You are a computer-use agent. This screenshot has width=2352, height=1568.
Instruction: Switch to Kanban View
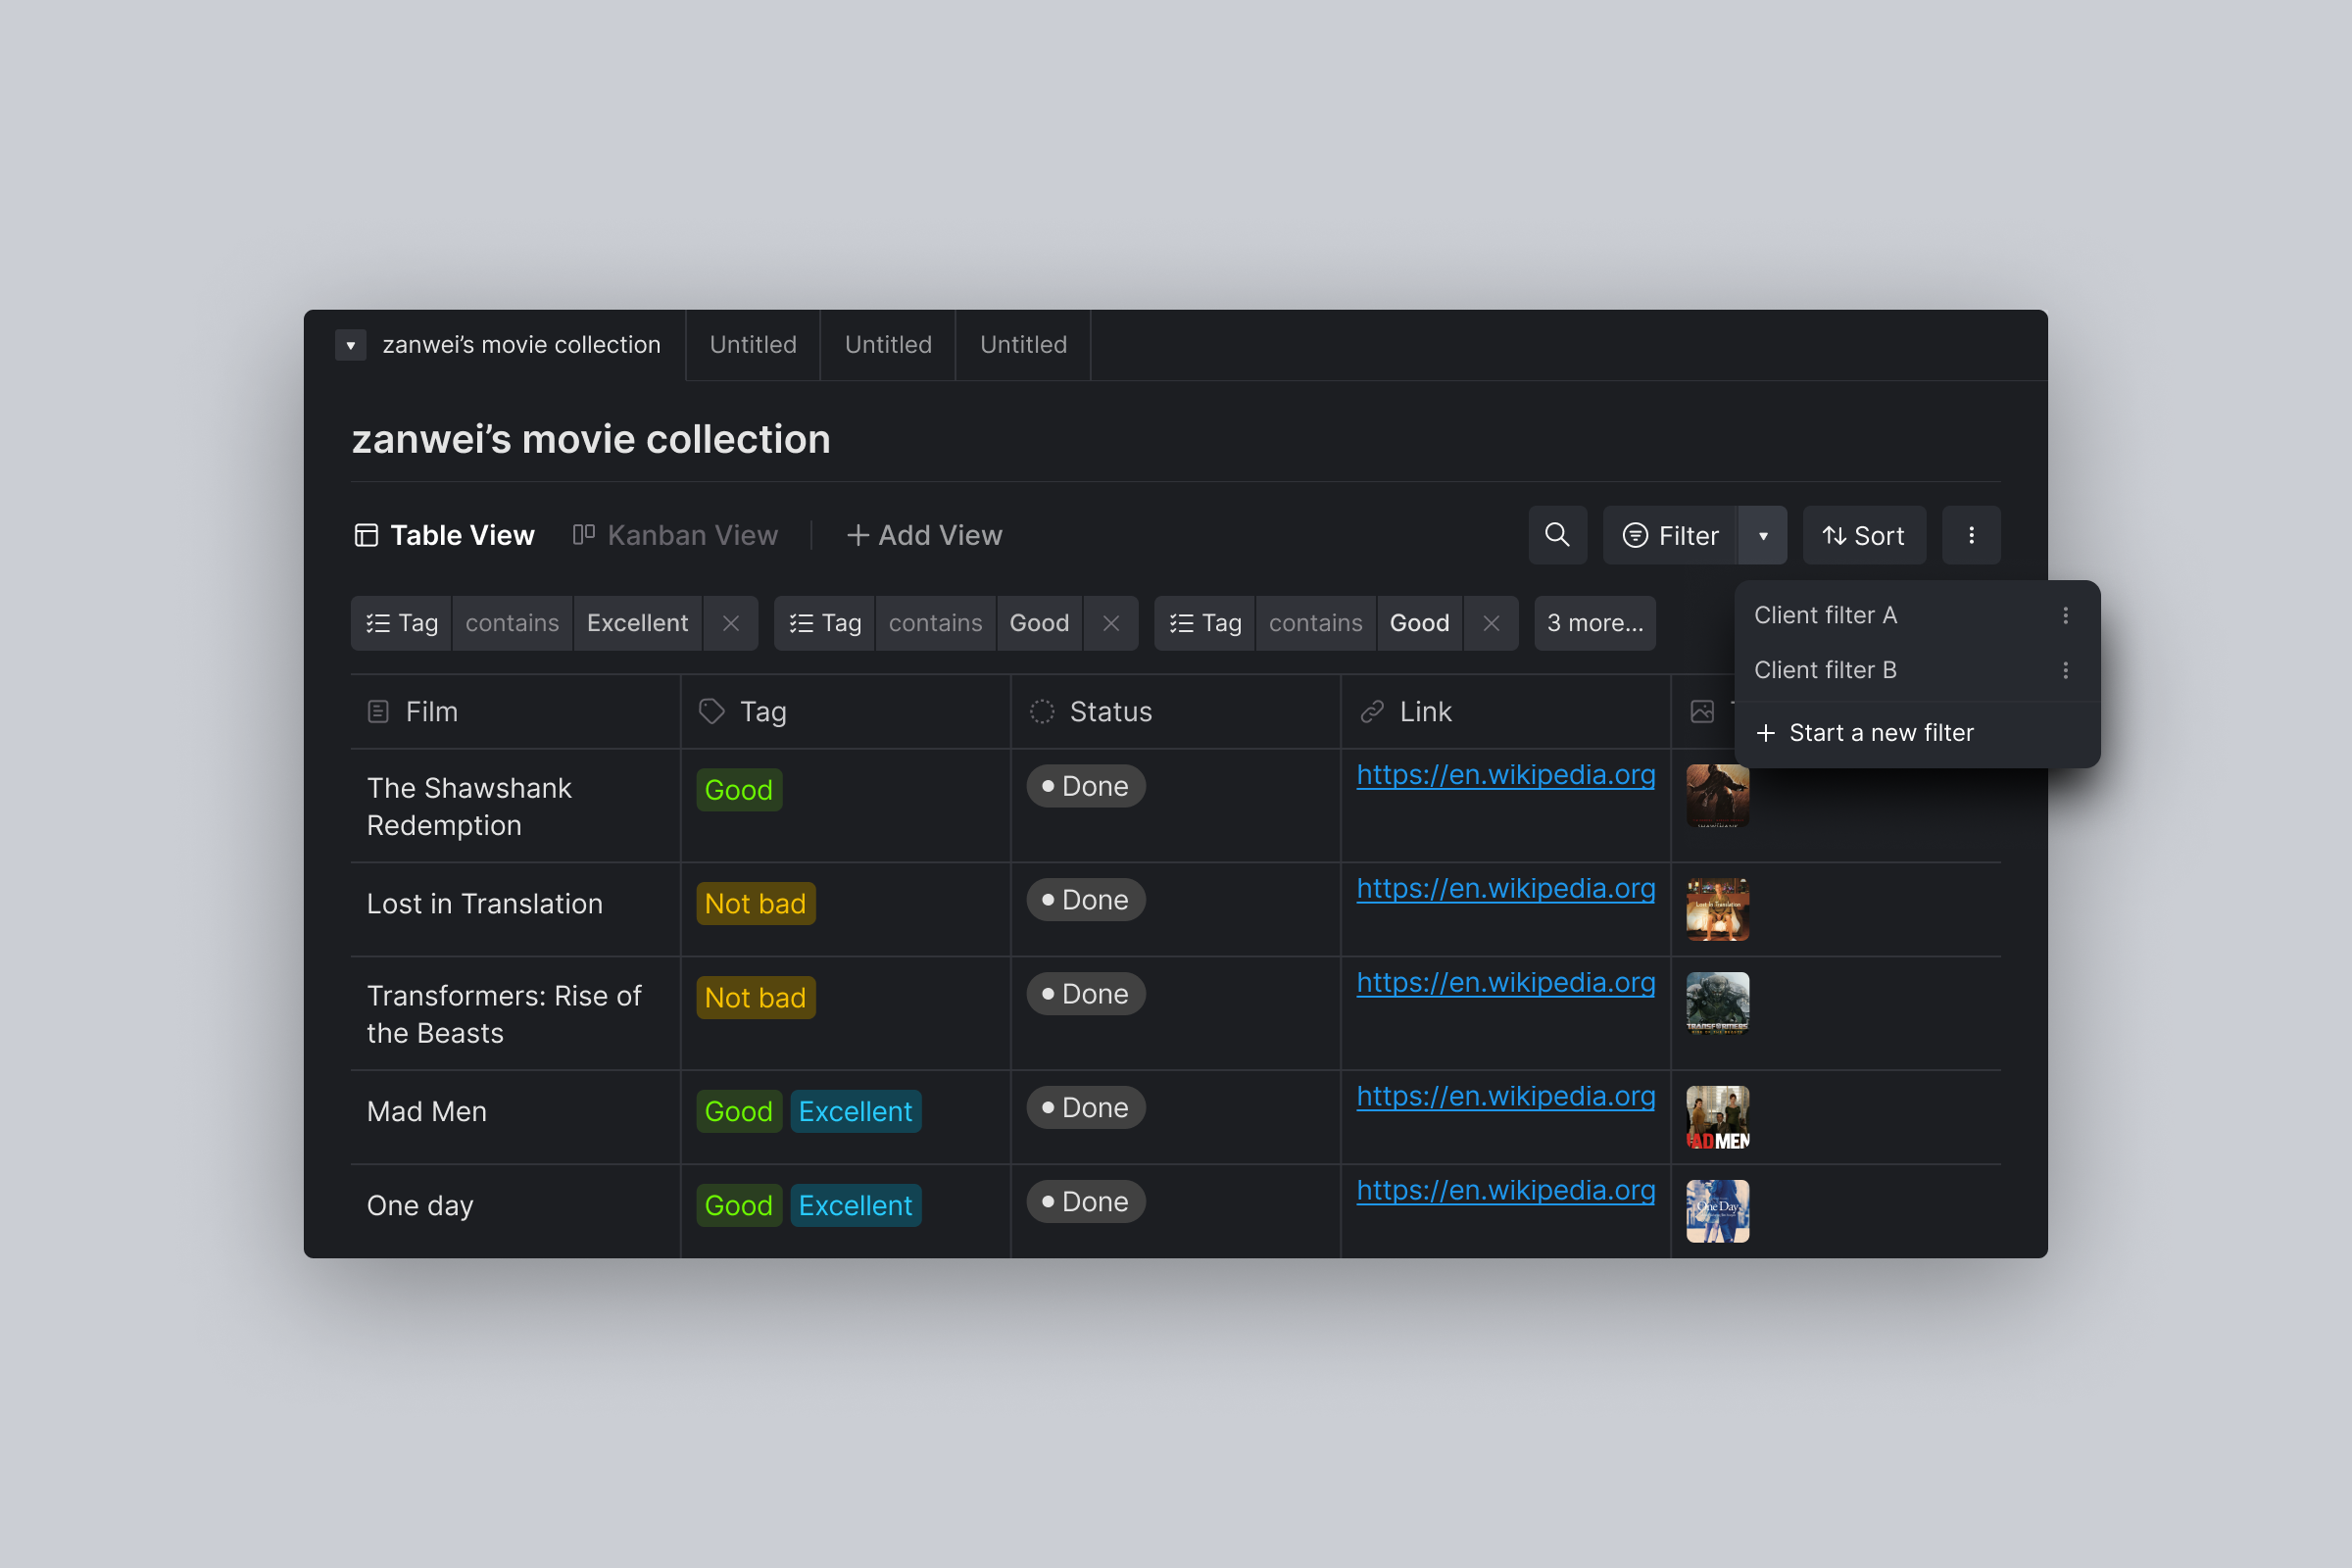coord(676,535)
